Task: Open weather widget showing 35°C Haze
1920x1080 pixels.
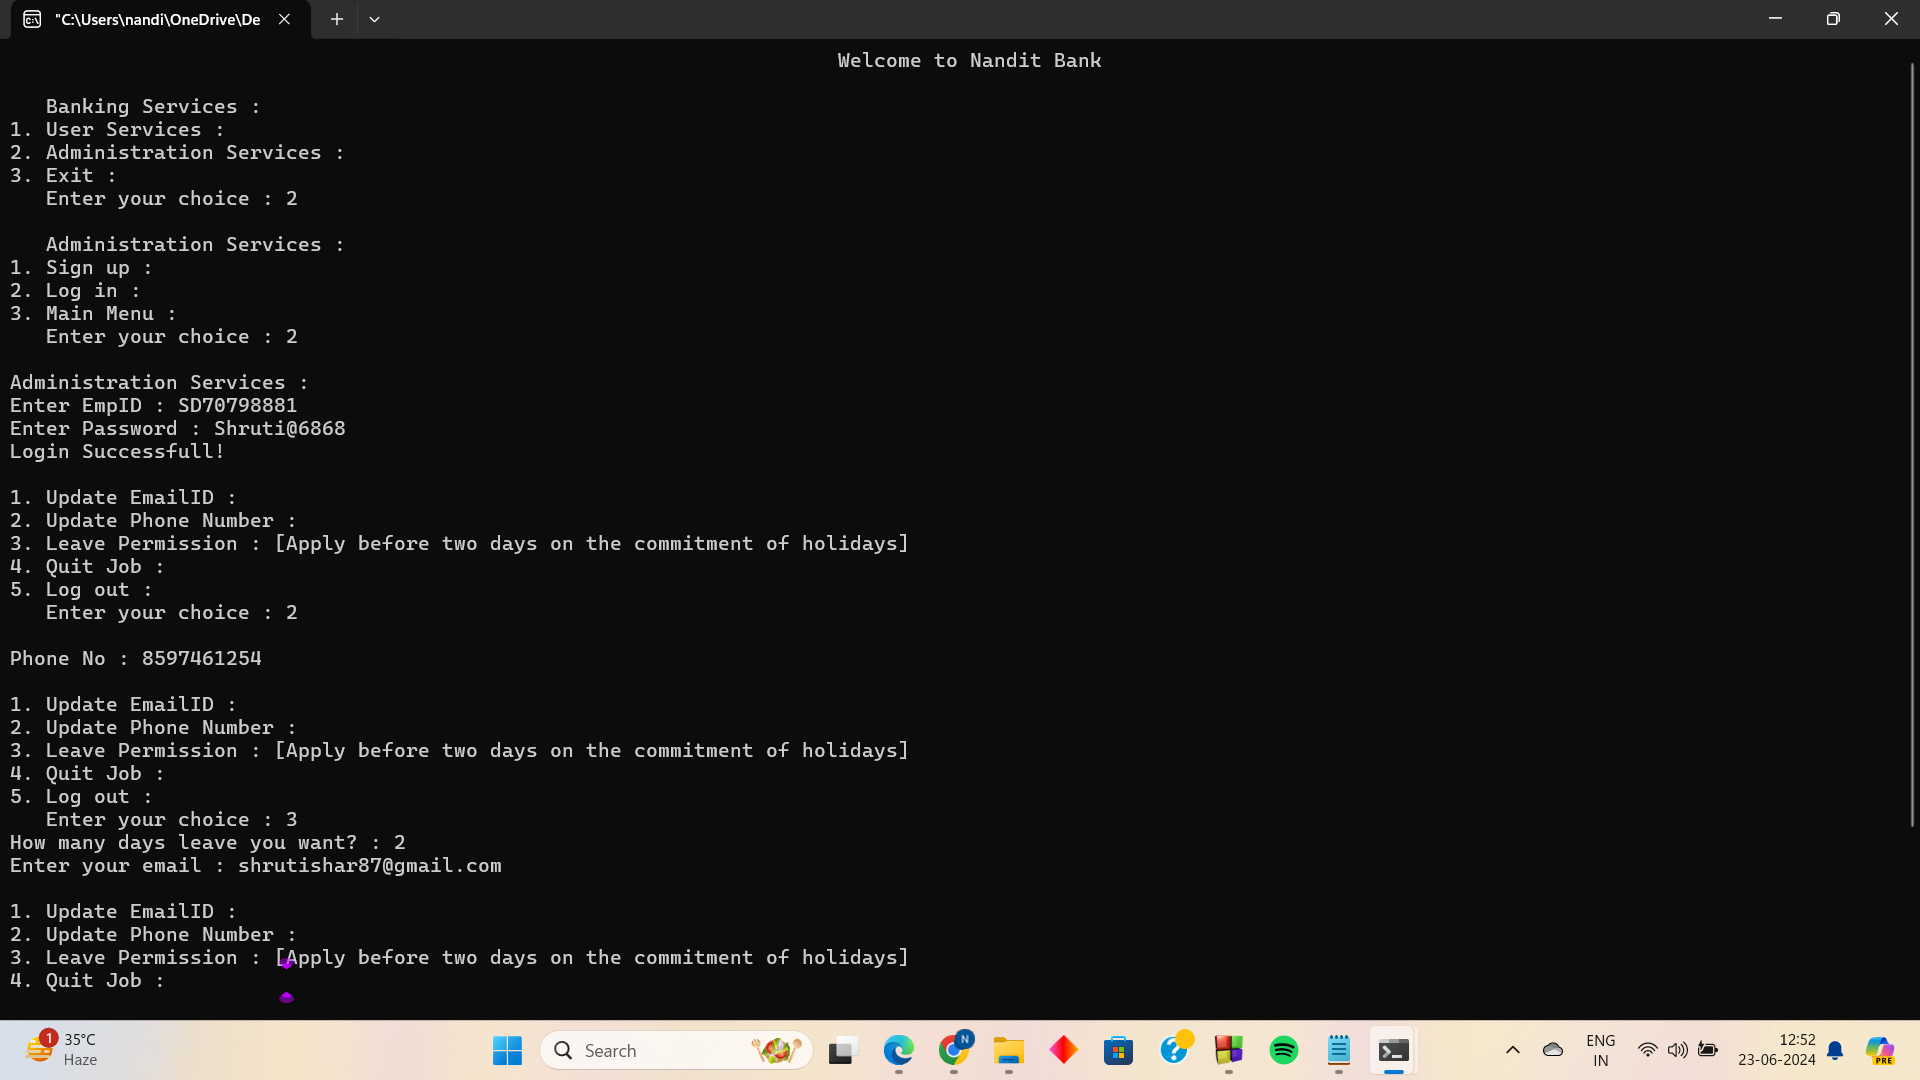Action: coord(62,1050)
